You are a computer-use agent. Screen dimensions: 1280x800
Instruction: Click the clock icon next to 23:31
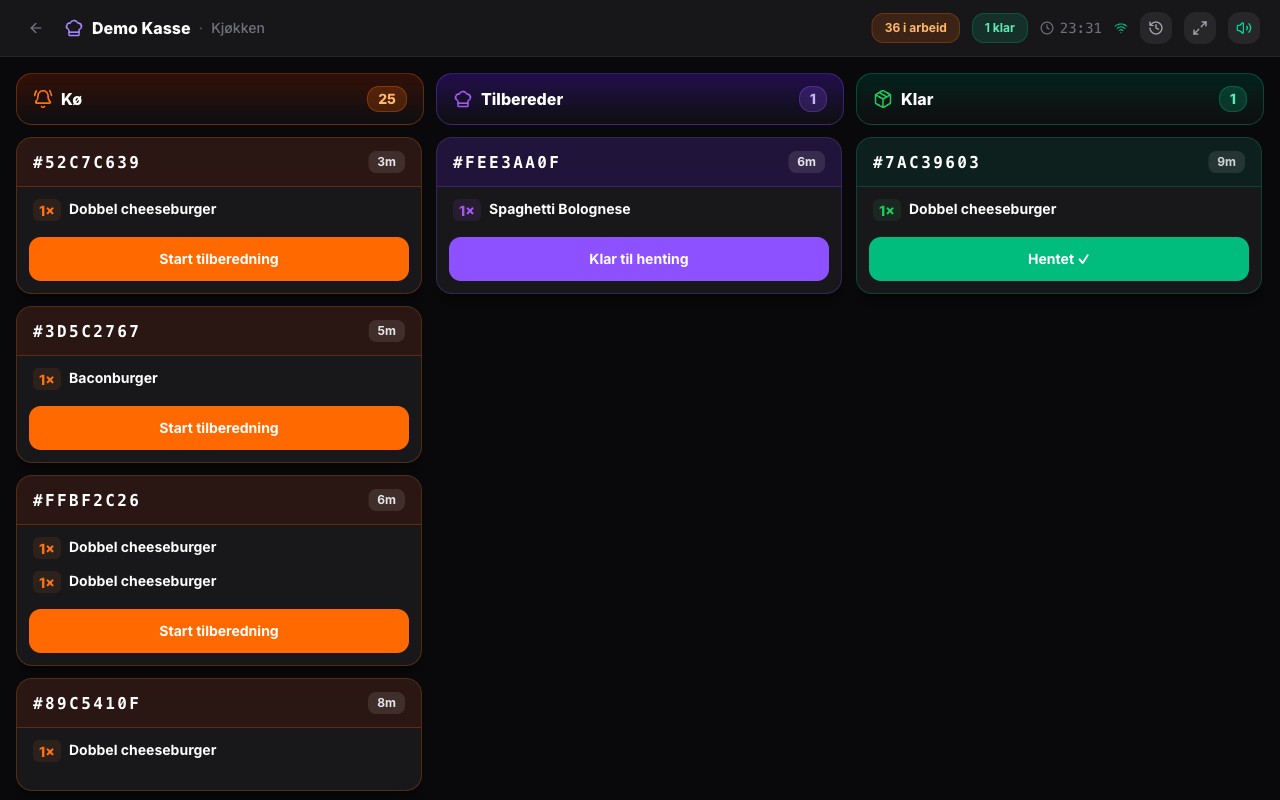[1047, 28]
